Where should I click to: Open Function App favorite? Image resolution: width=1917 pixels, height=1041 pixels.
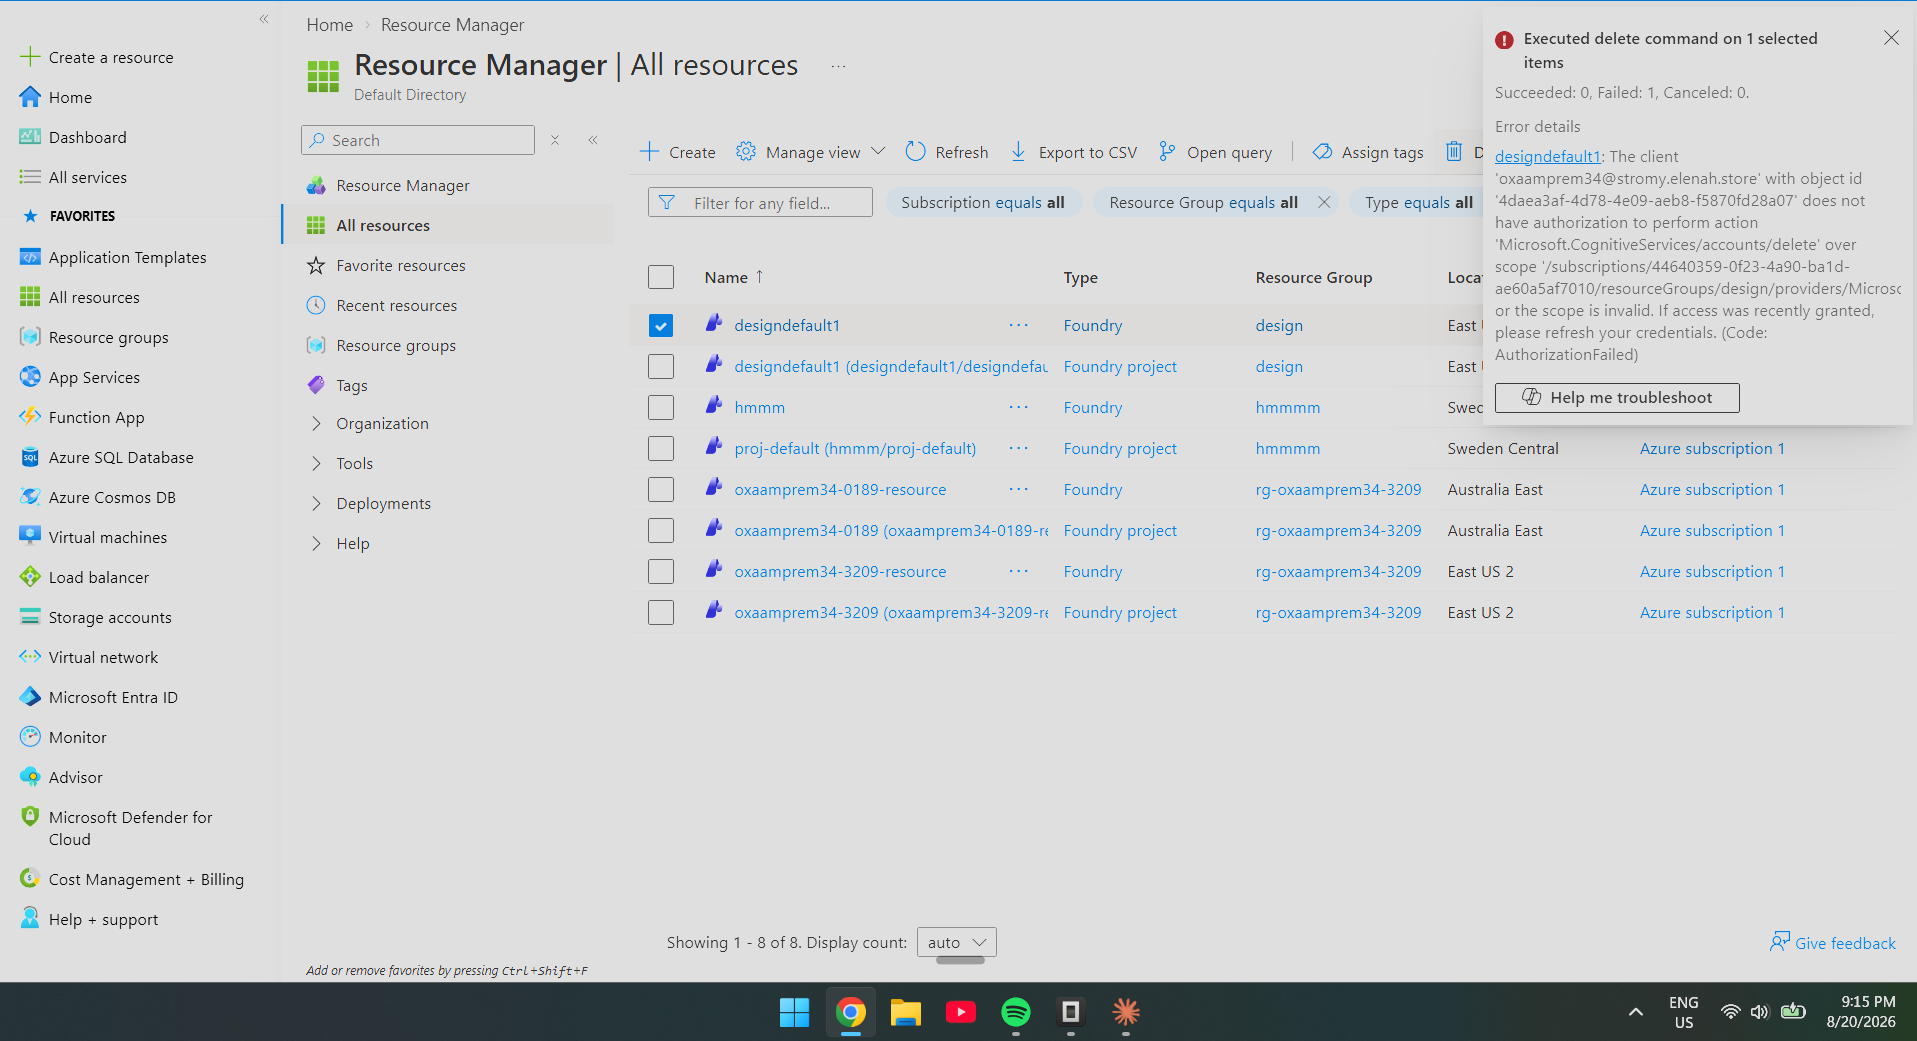(x=96, y=417)
